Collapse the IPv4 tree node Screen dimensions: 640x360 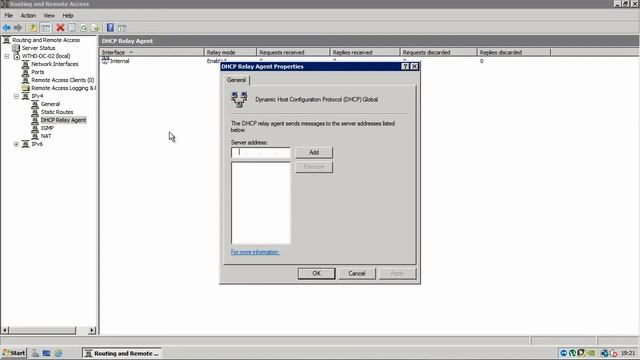pos(16,96)
